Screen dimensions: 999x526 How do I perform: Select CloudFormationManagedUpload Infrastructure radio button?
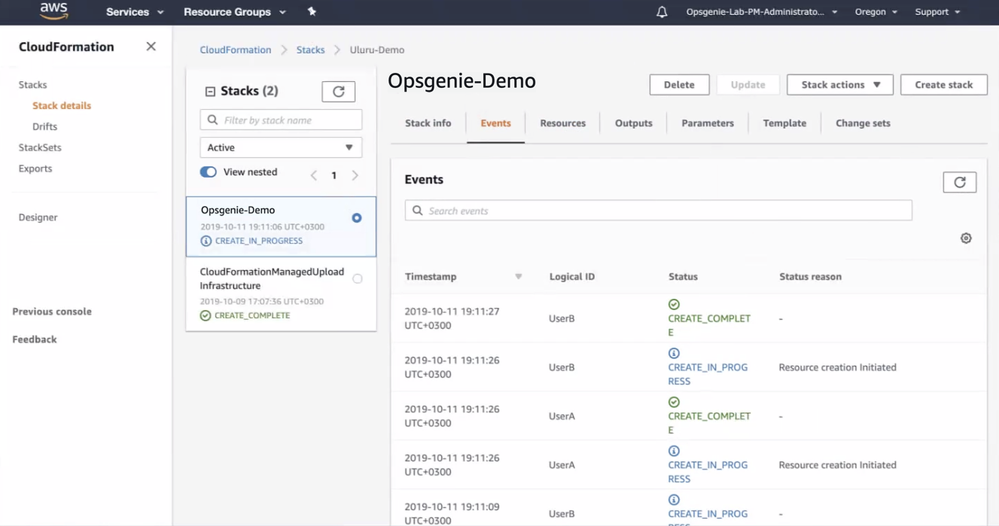click(x=357, y=279)
